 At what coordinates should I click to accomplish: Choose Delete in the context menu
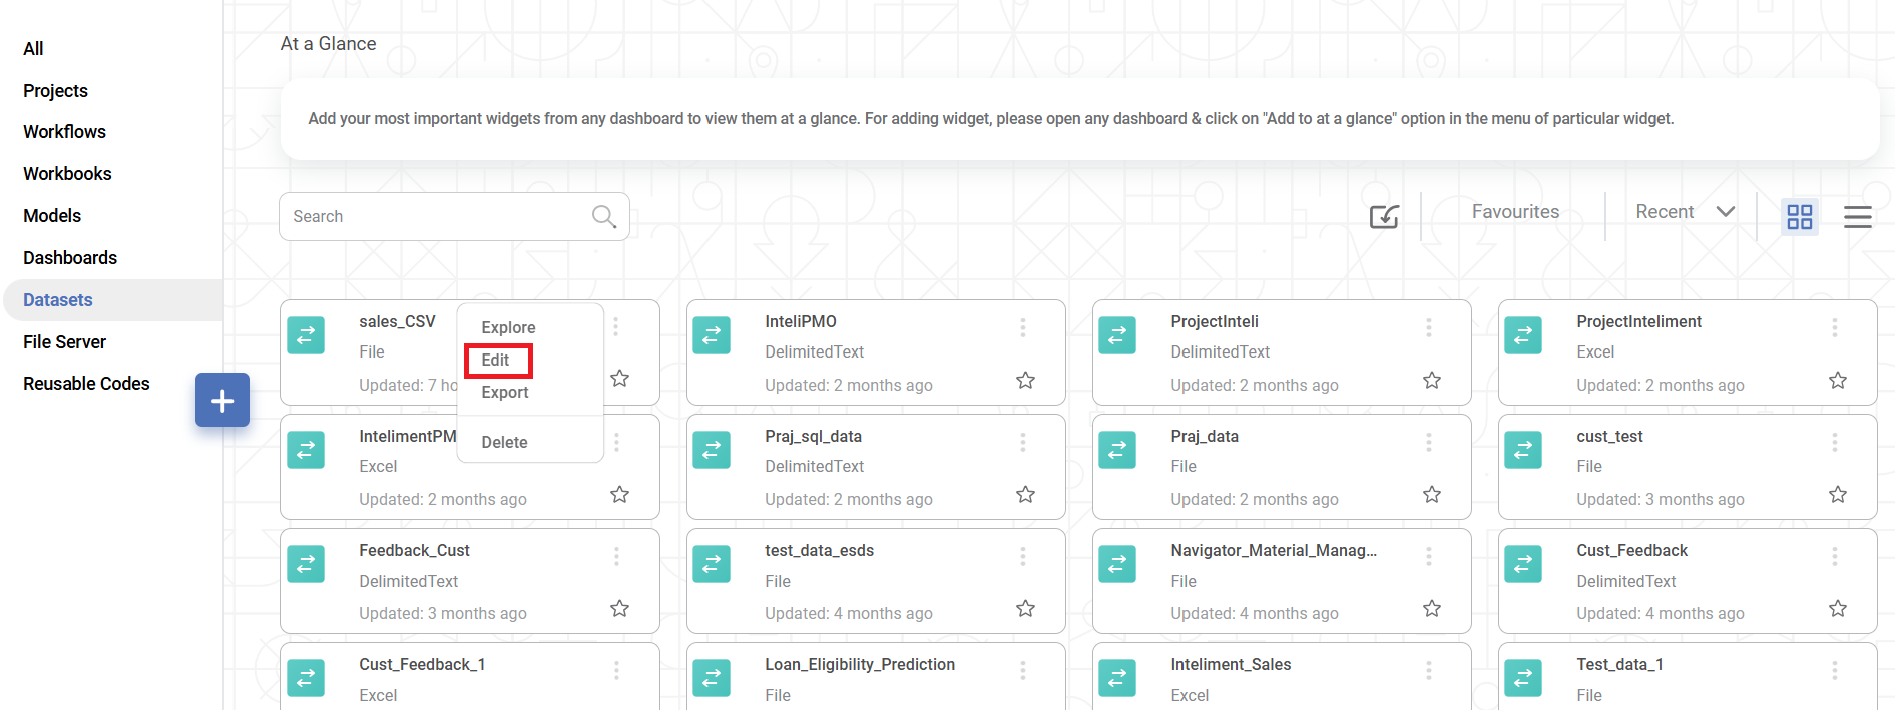tap(504, 442)
